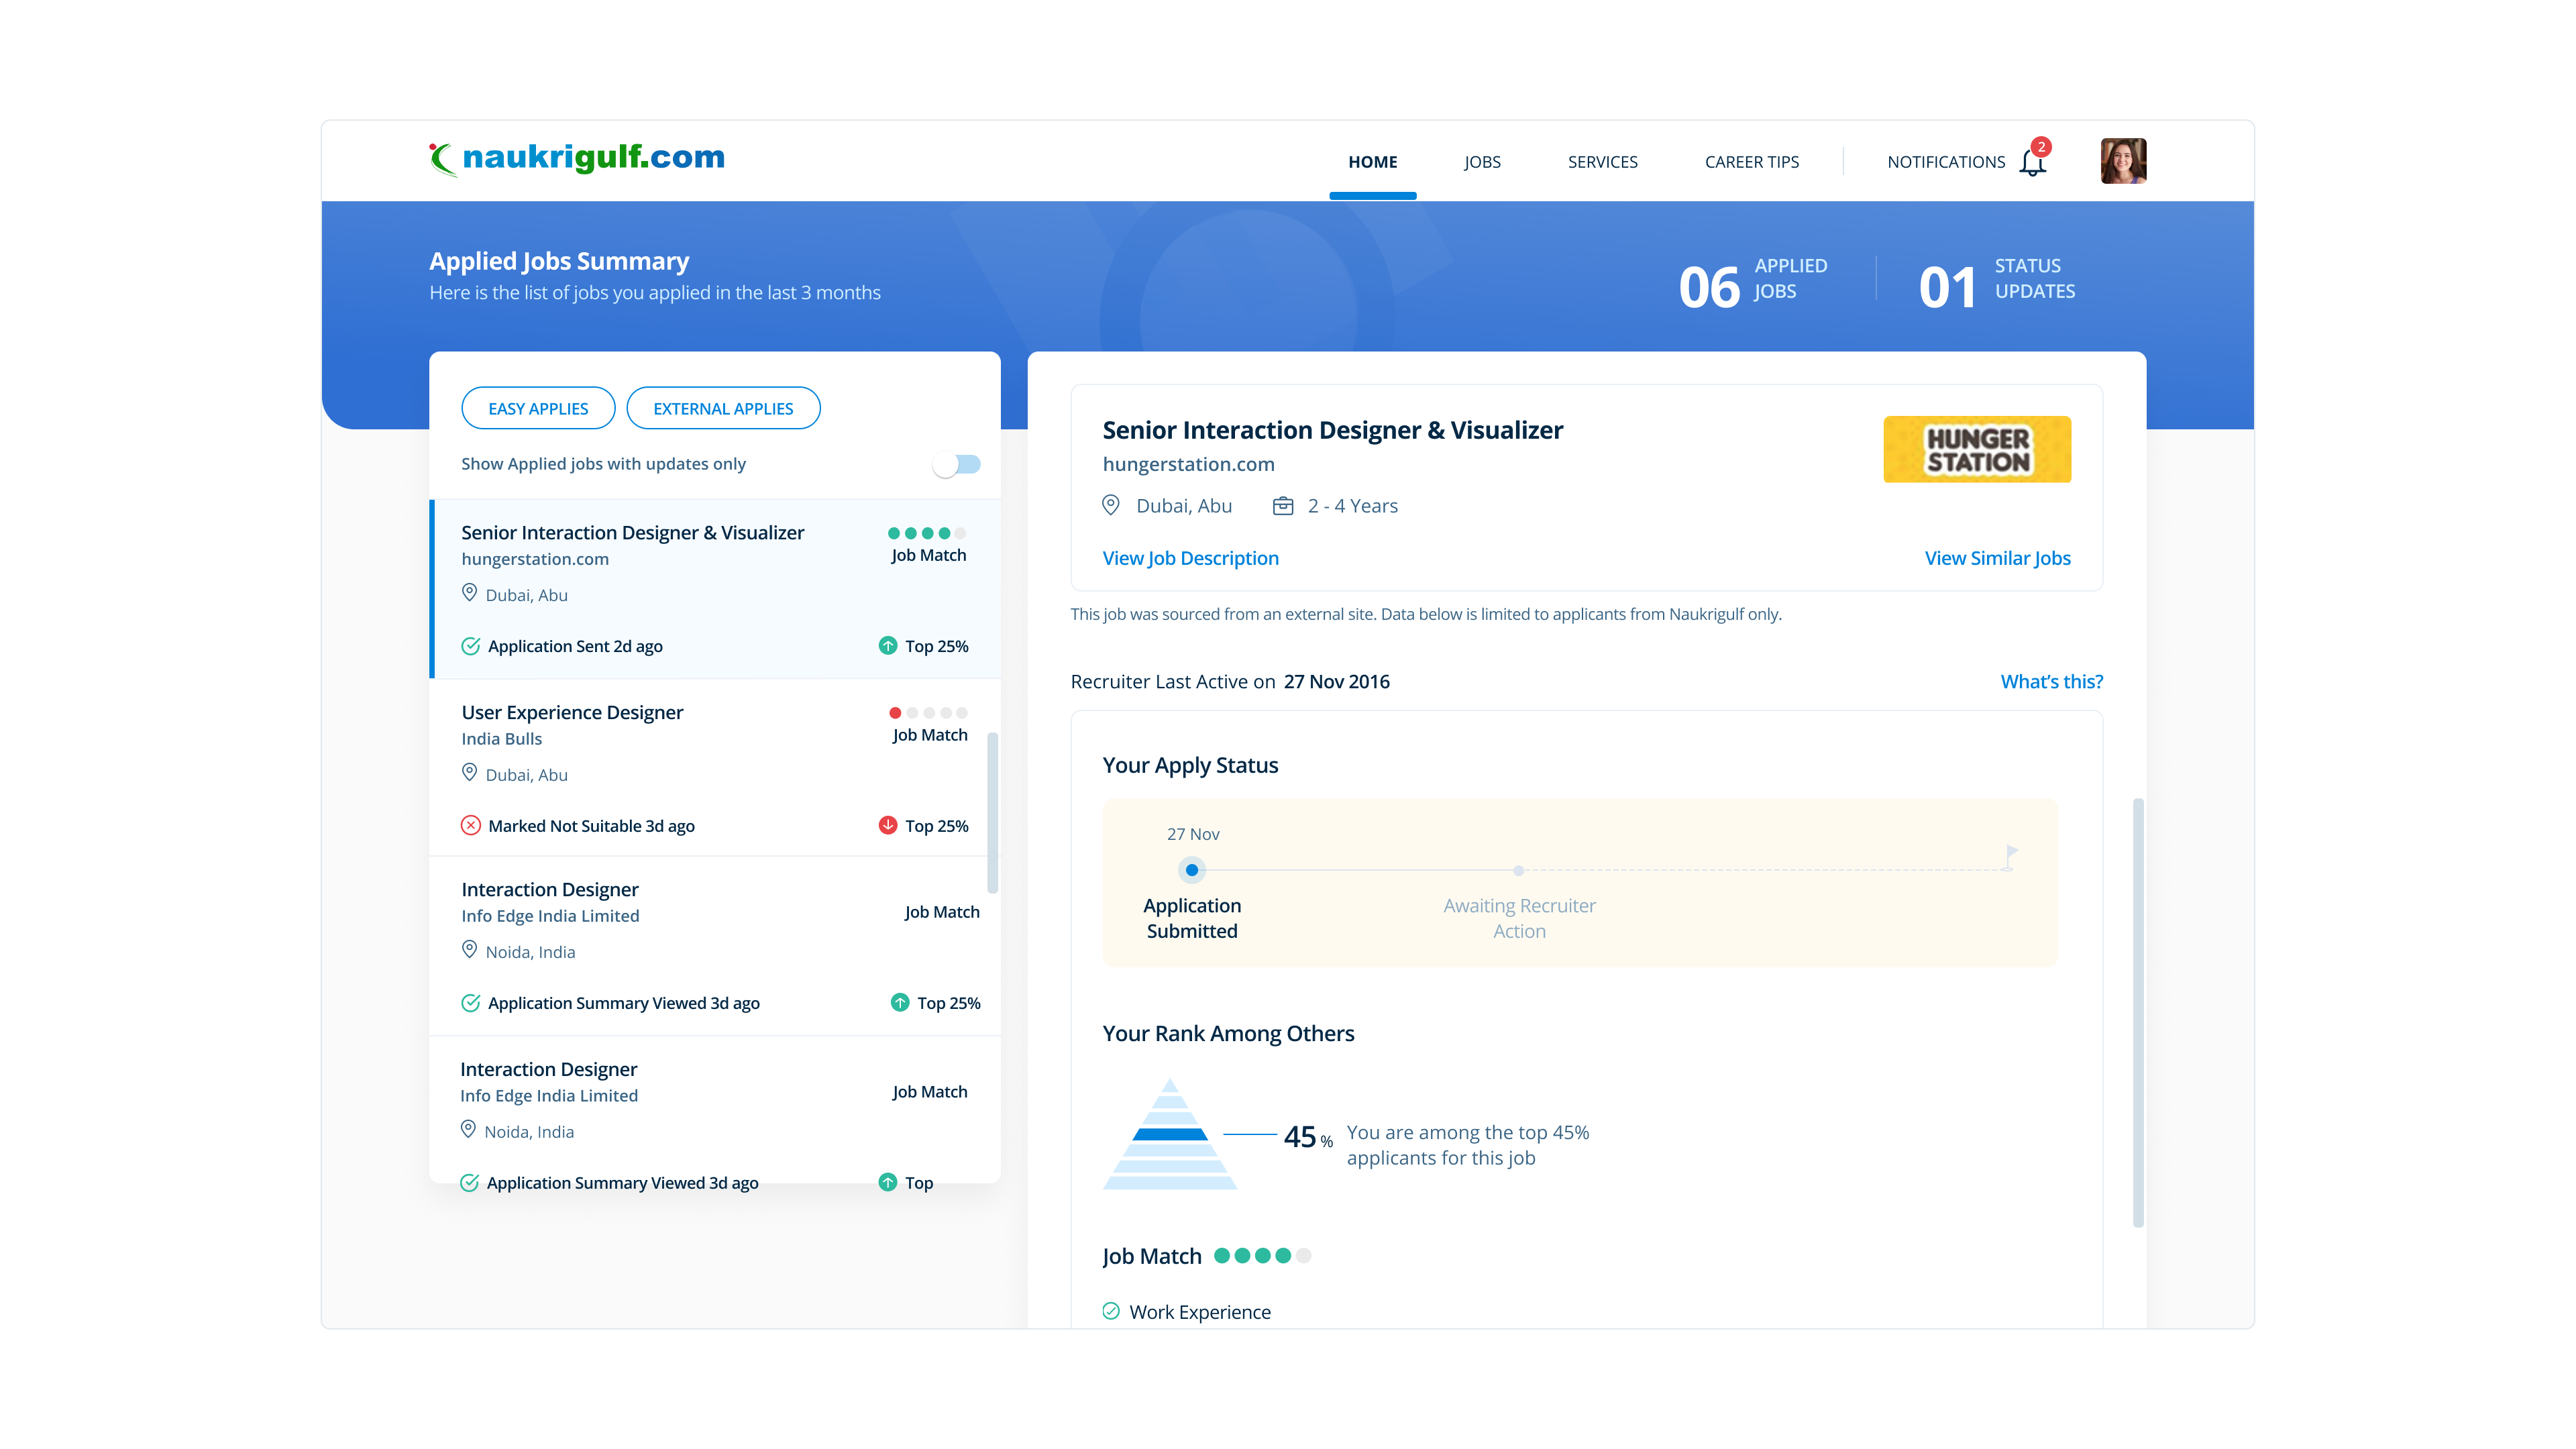Open the SERVICES menu
This screenshot has width=2576, height=1449.
pos(1602,162)
